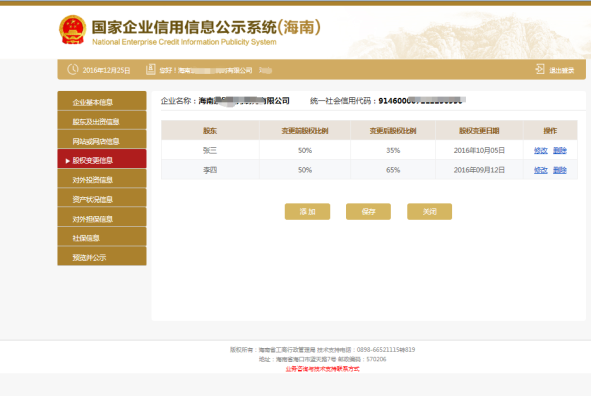591x396 pixels.
Task: Click the support phone 0898-66521115
Action: click(x=378, y=350)
